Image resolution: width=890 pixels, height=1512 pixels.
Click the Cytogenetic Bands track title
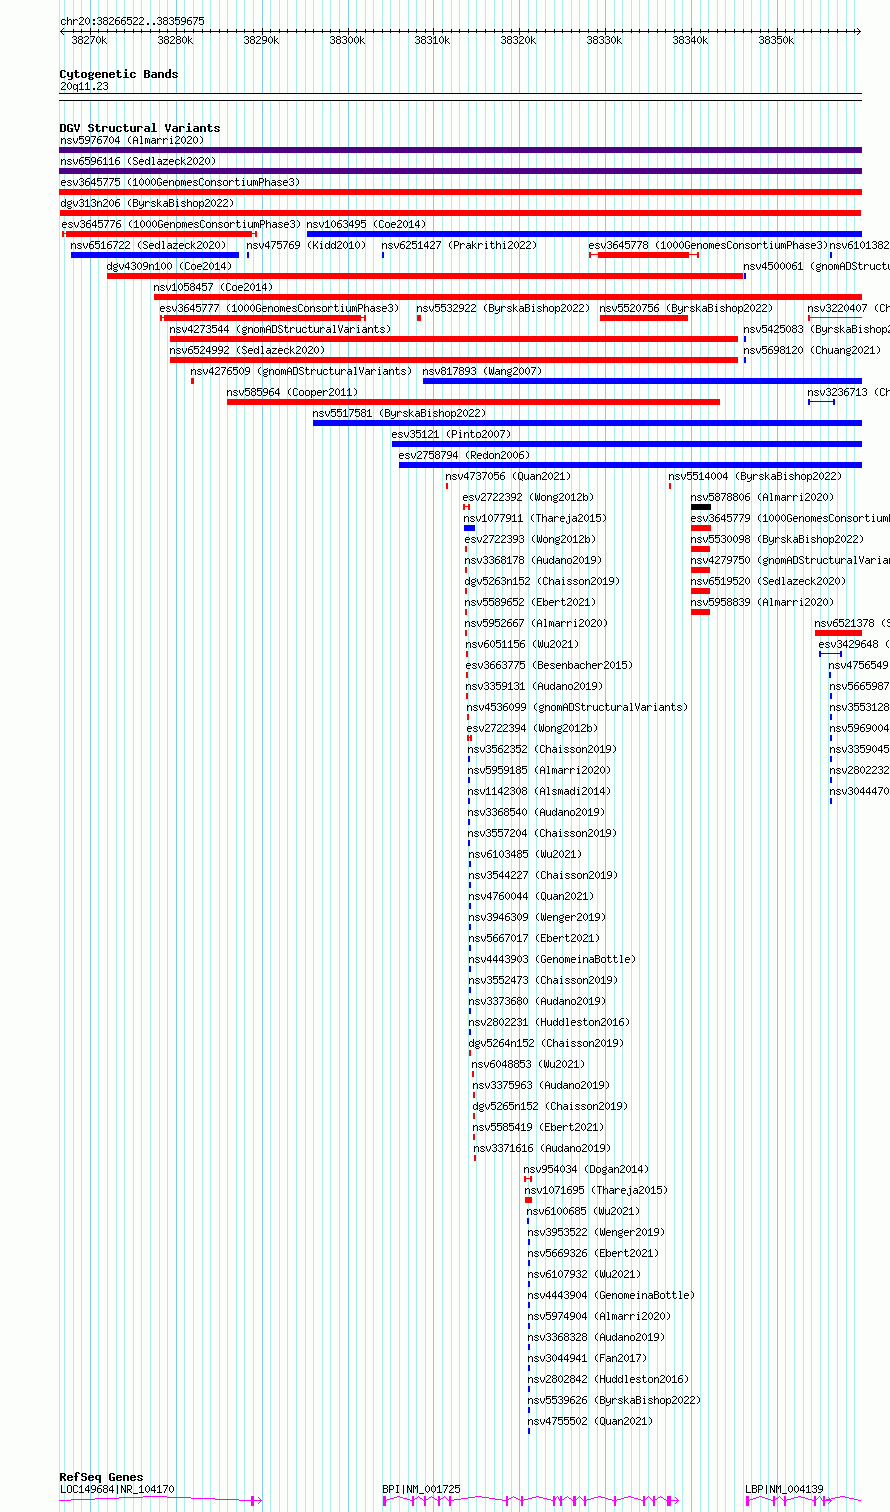coord(119,74)
